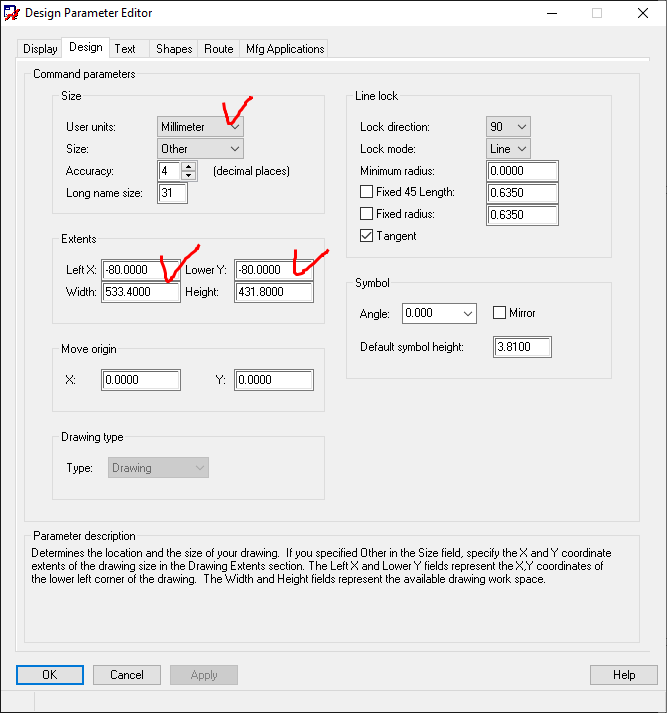Toggle the Mirror checkbox

pyautogui.click(x=499, y=312)
